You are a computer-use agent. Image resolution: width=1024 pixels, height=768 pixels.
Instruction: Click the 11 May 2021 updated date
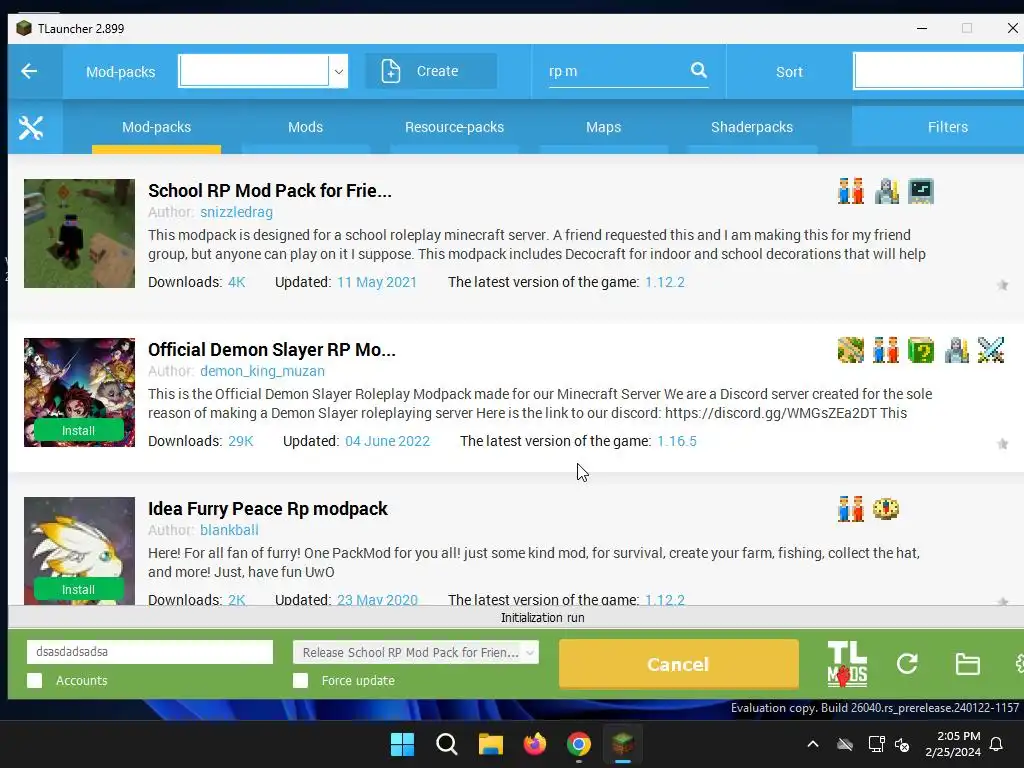point(377,282)
